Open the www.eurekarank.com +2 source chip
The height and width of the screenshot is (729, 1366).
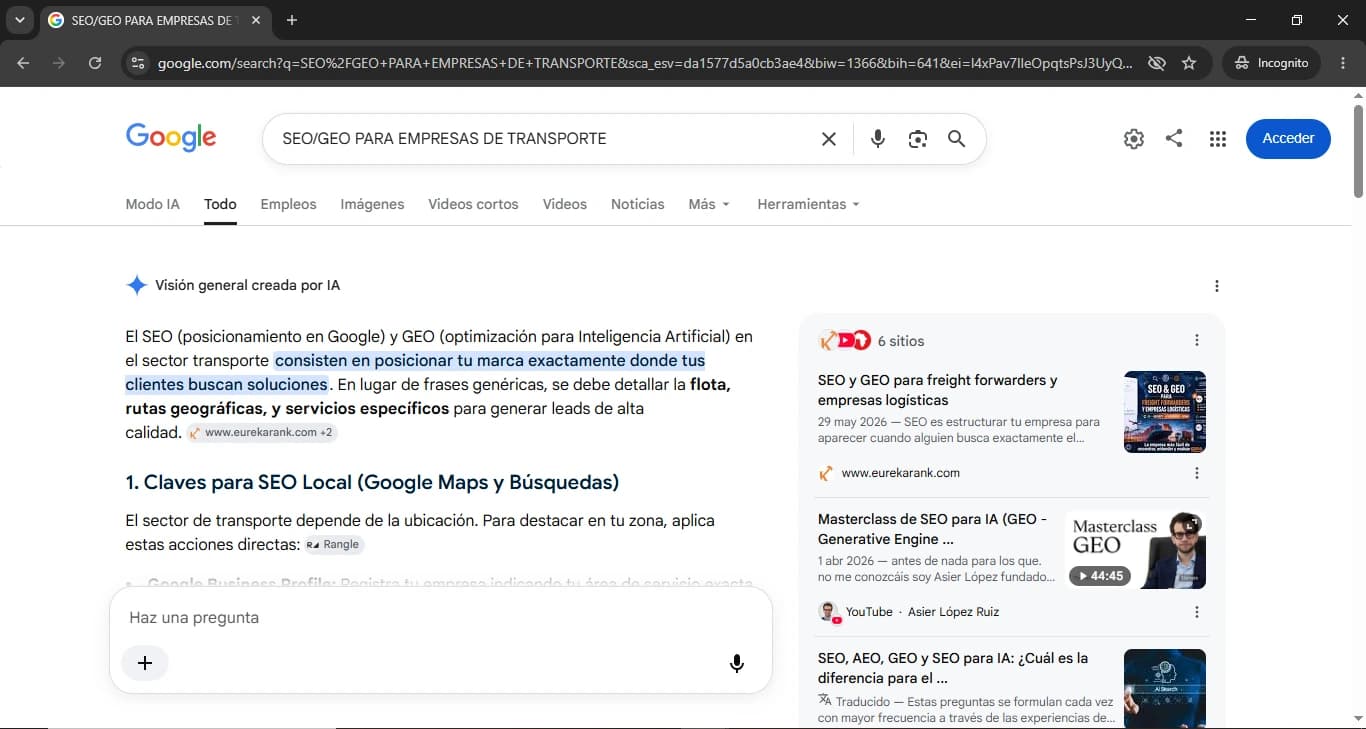click(262, 433)
